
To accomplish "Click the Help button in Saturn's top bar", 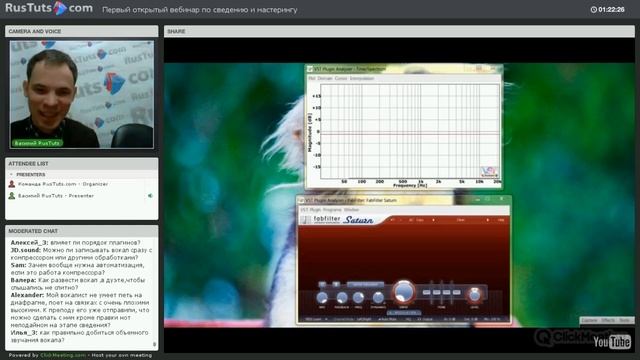I will tap(501, 220).
